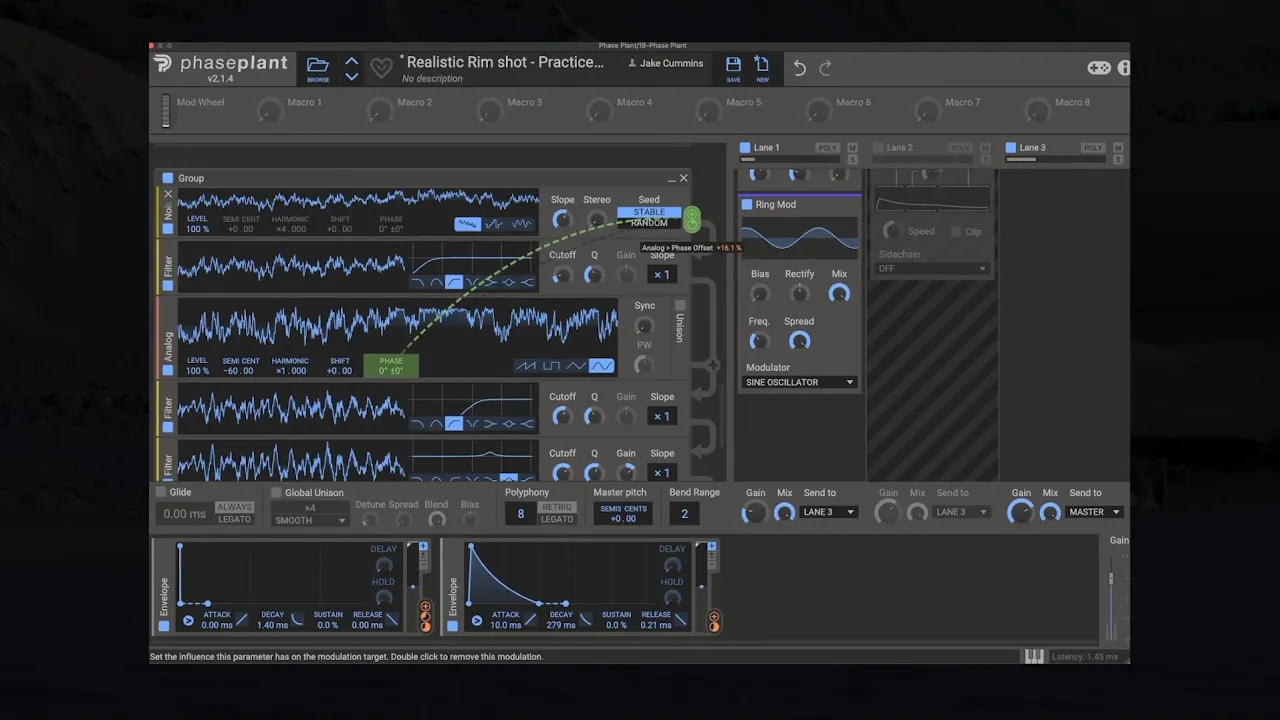
Task: Click the Polyphony voice count field
Action: tap(520, 514)
